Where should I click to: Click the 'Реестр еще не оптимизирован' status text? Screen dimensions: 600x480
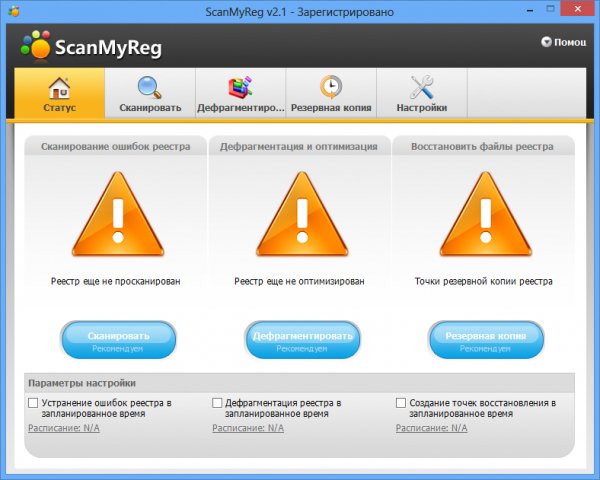pyautogui.click(x=299, y=281)
